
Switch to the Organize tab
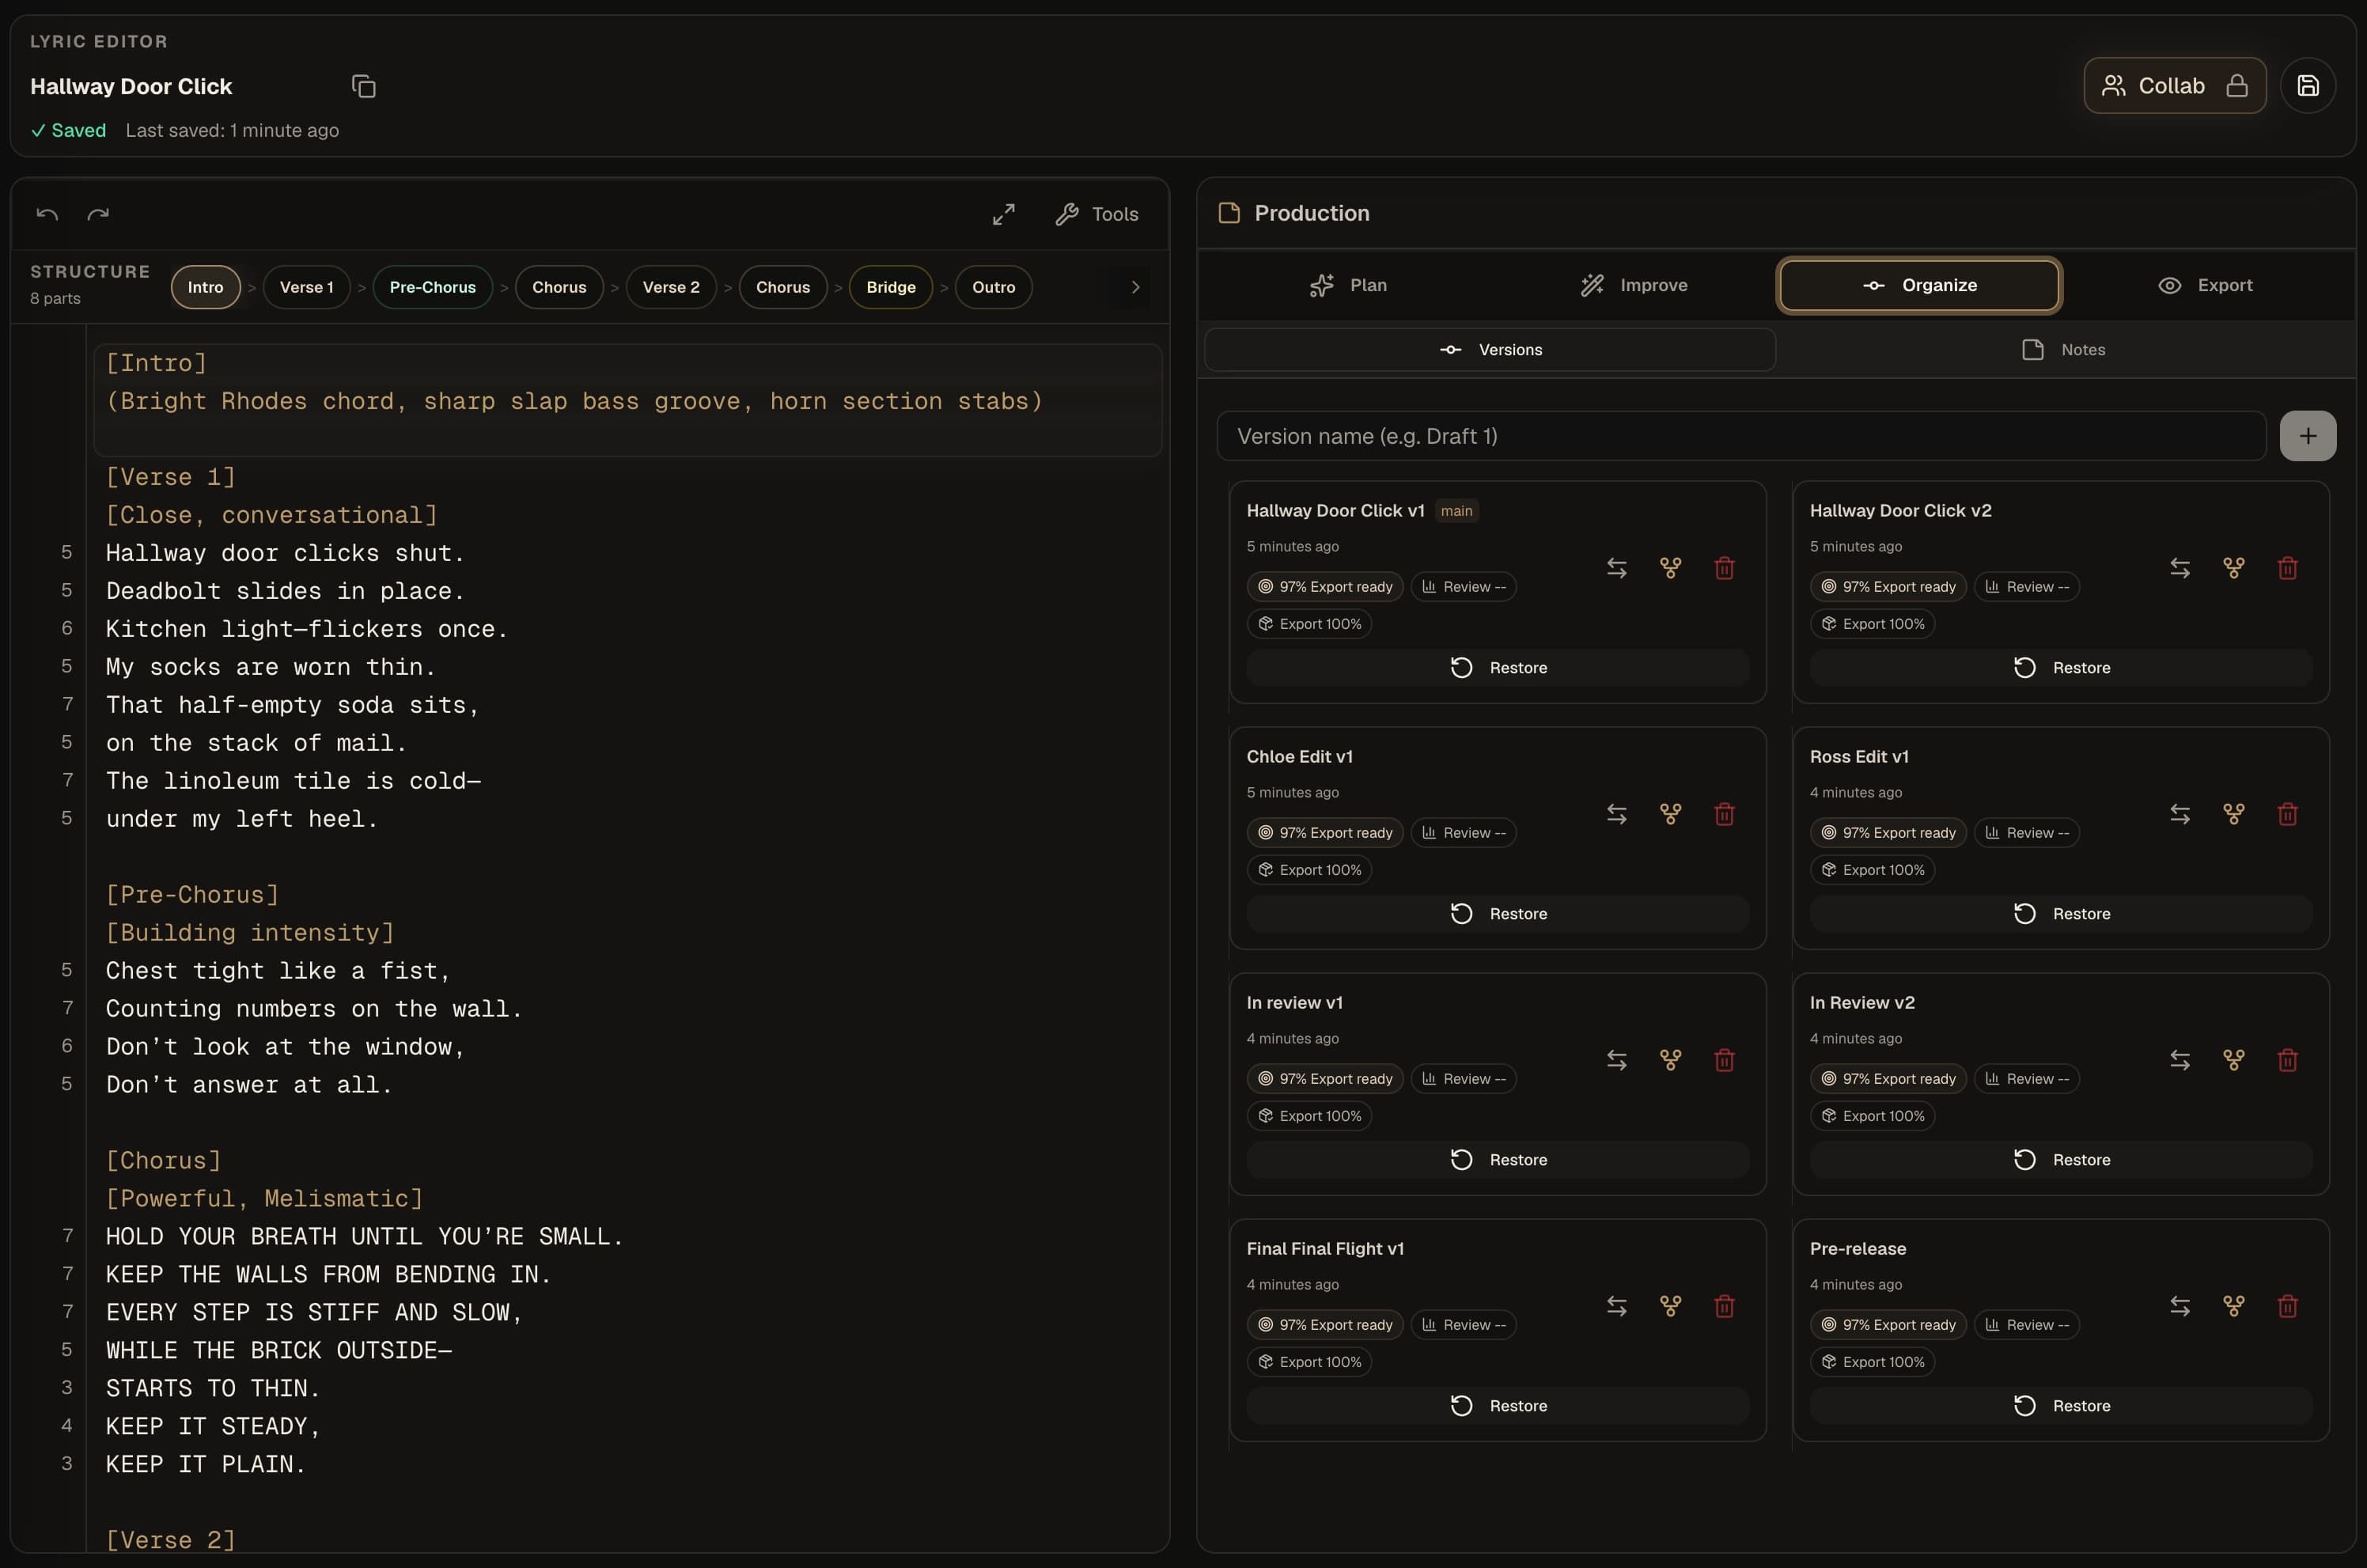1919,285
